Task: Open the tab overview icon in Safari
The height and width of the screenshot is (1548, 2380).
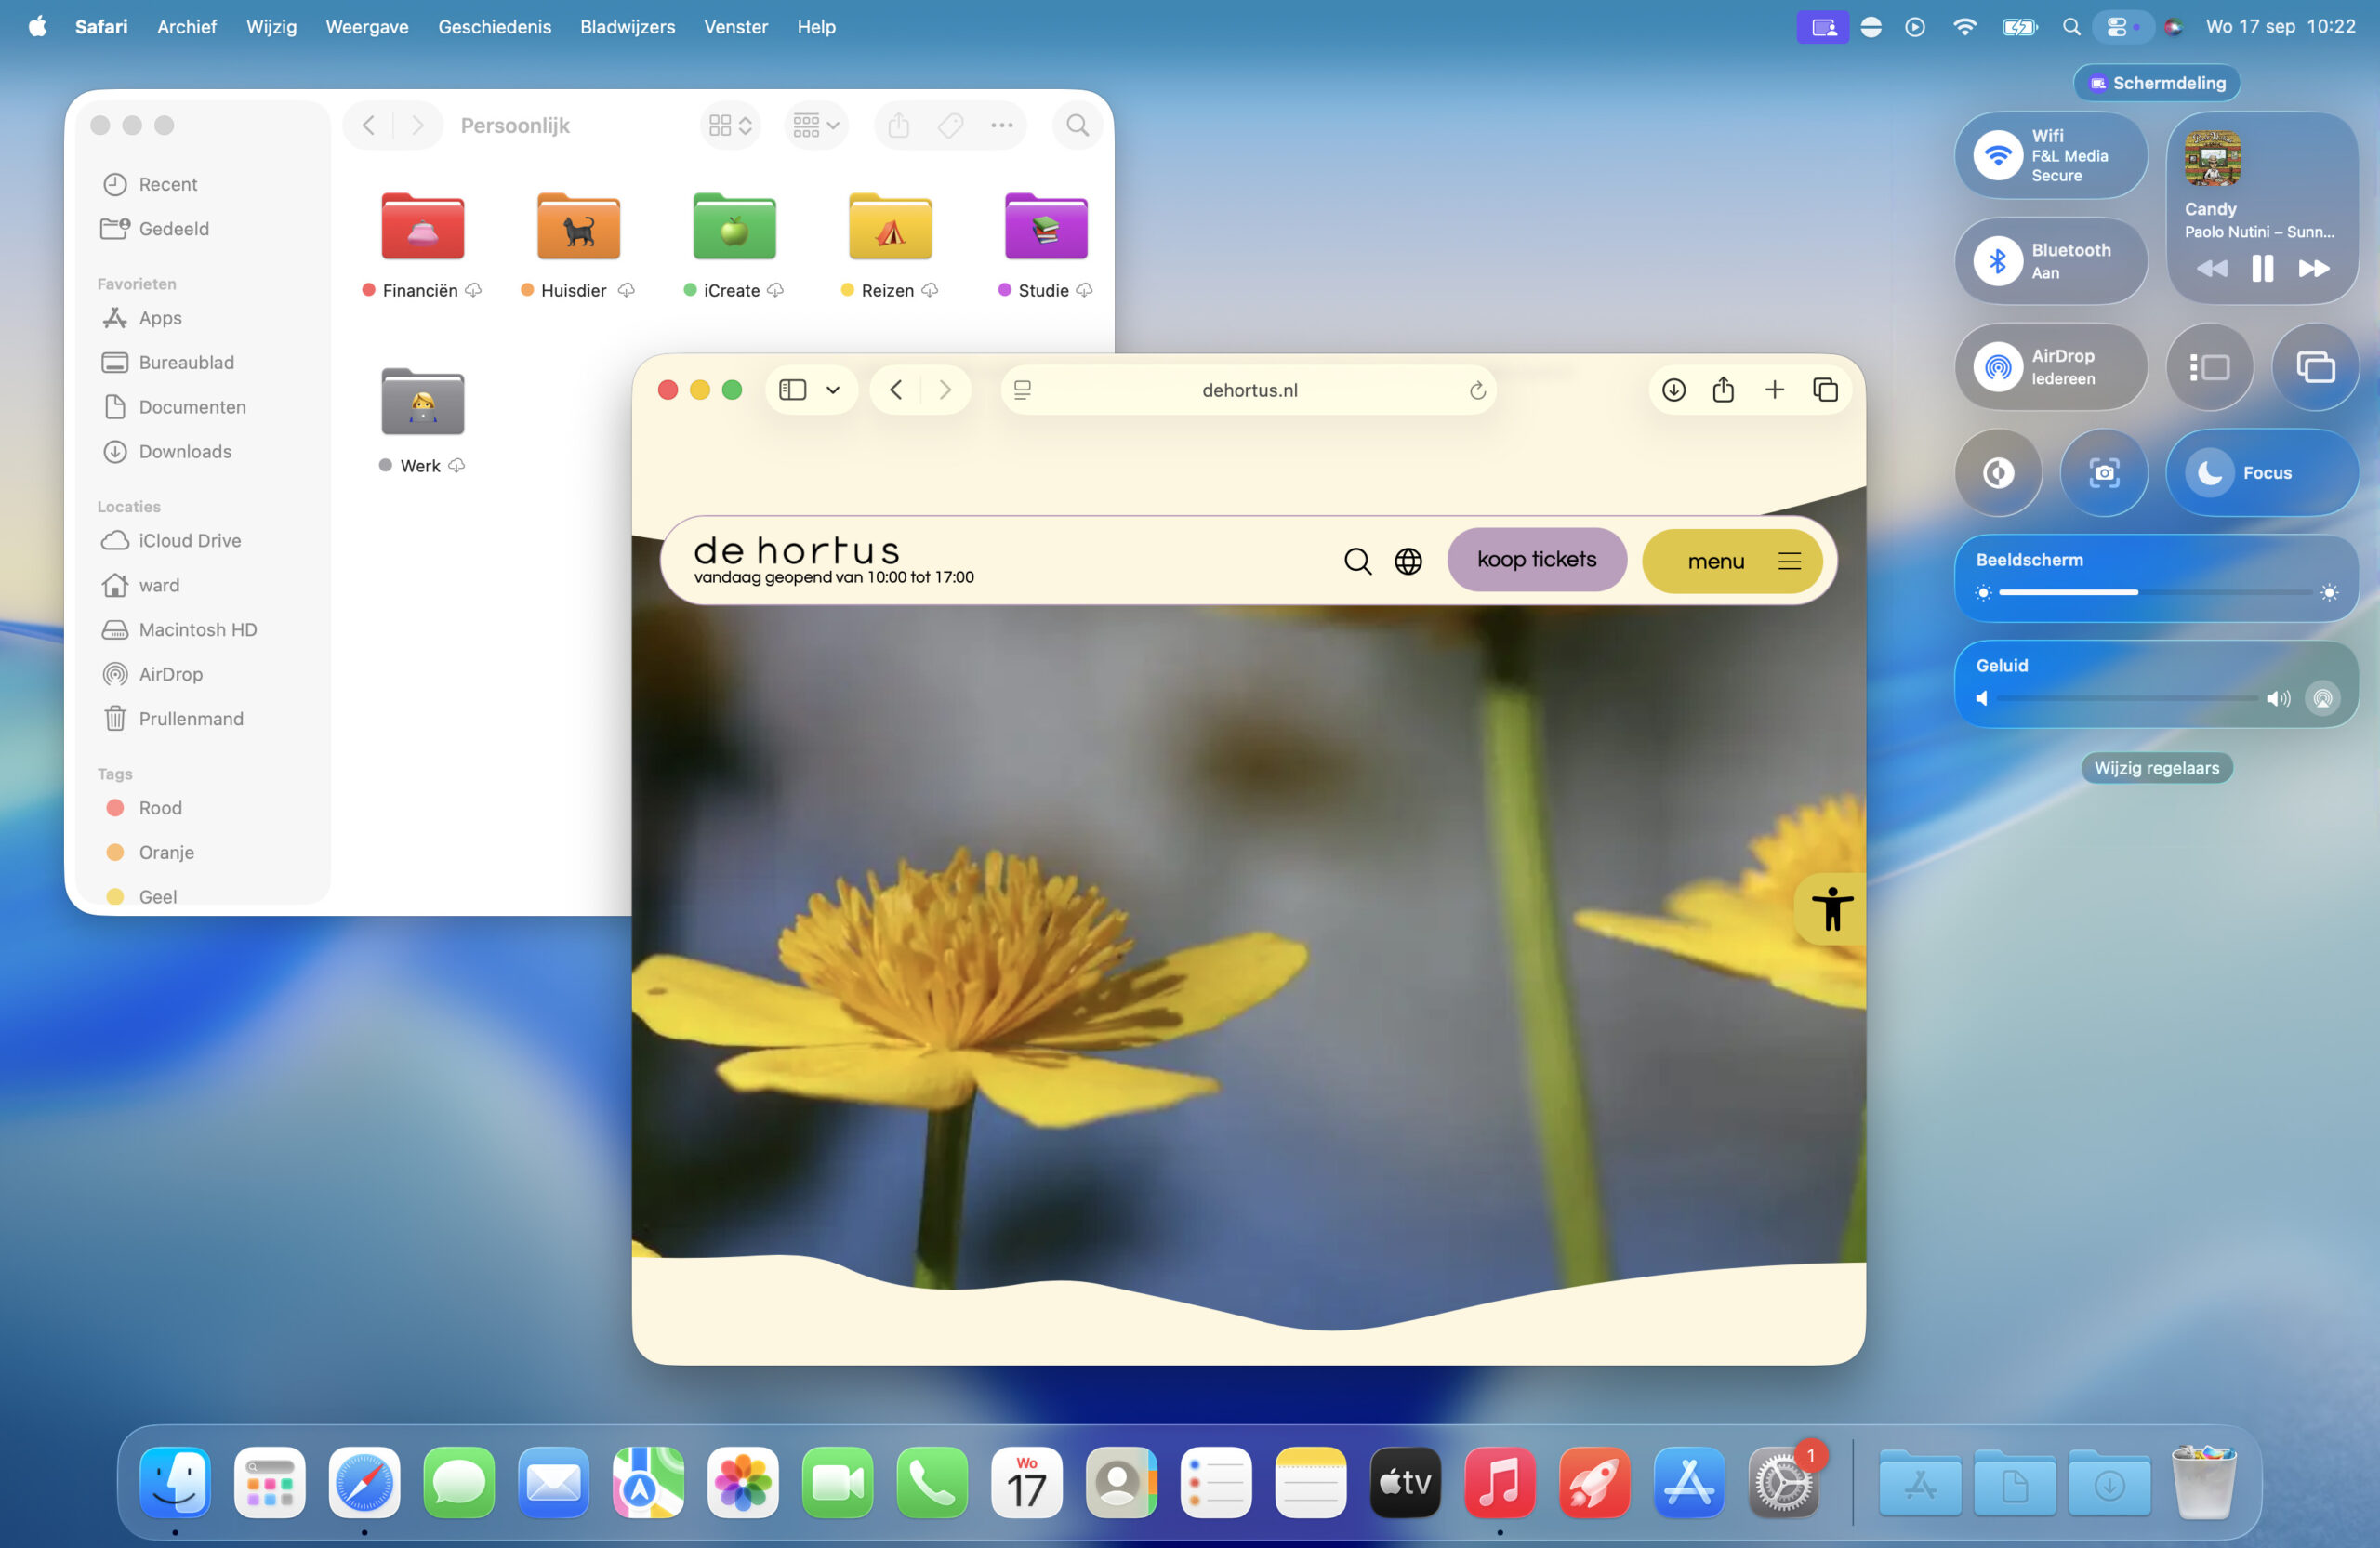Action: 1825,390
